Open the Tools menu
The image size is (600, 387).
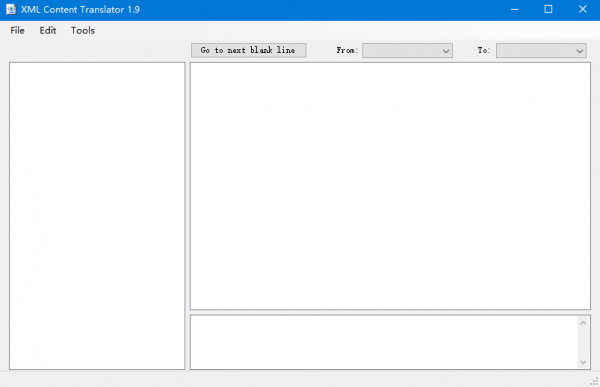[83, 31]
